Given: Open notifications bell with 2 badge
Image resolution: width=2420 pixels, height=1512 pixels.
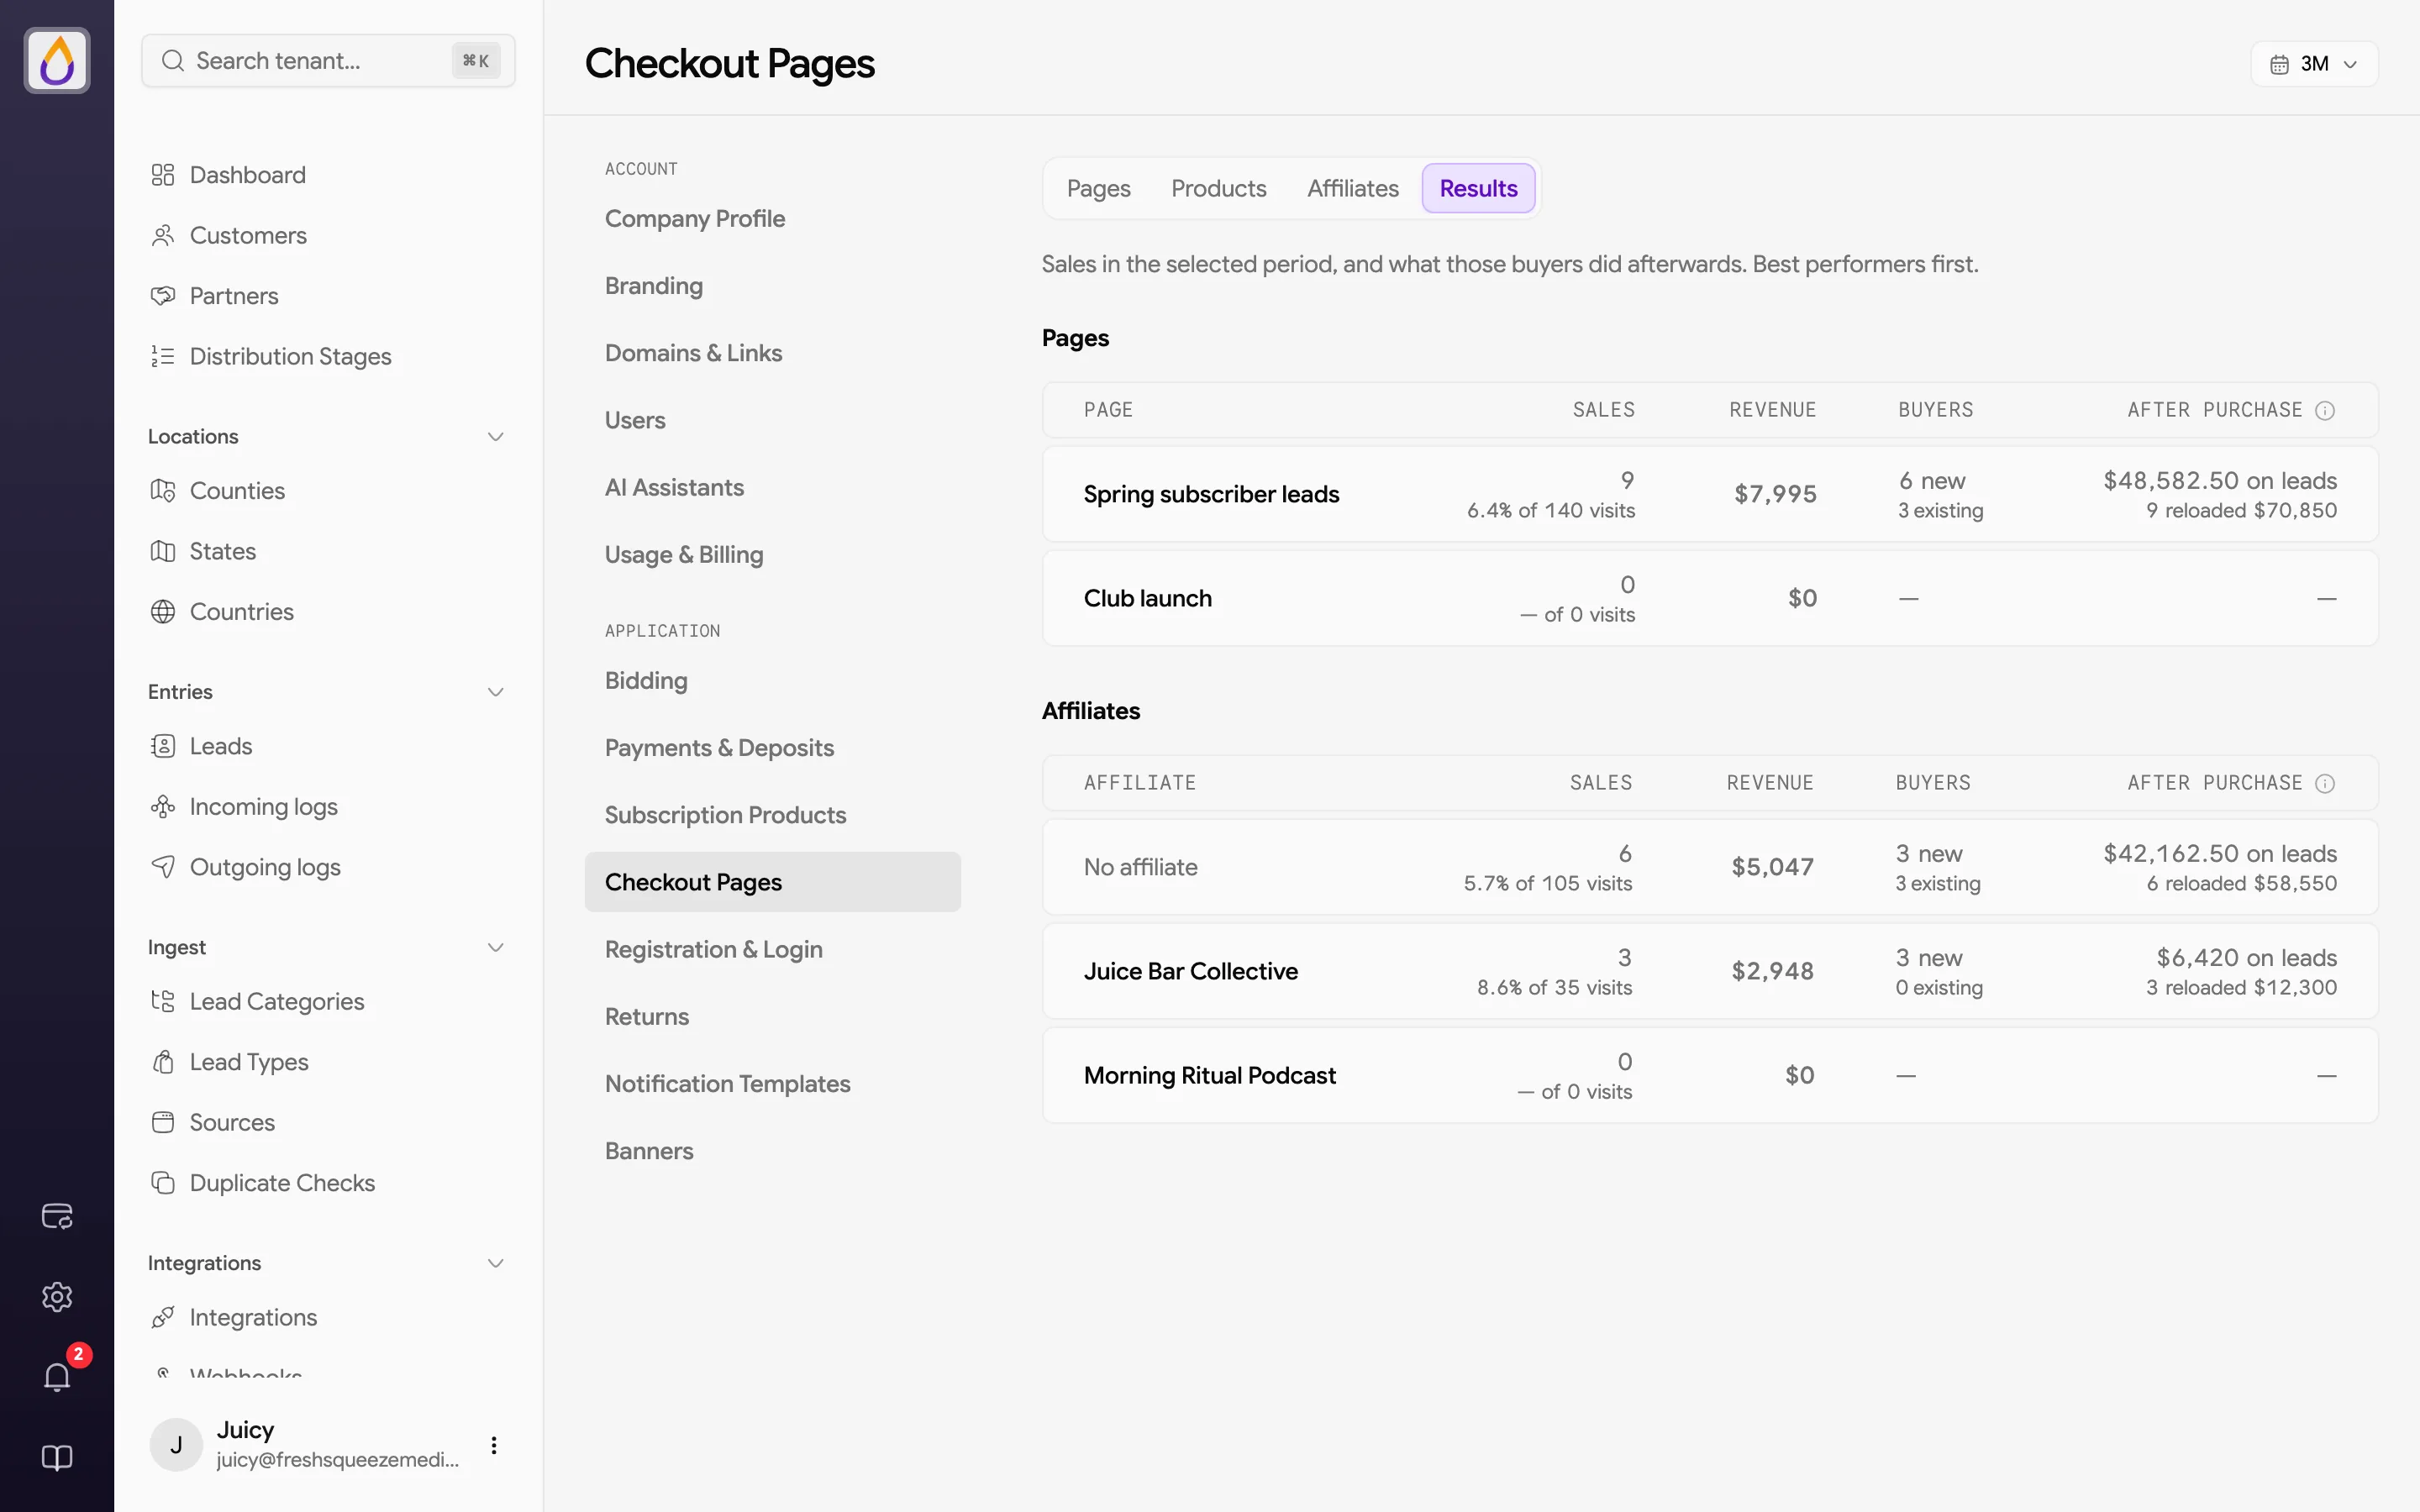Looking at the screenshot, I should (57, 1377).
